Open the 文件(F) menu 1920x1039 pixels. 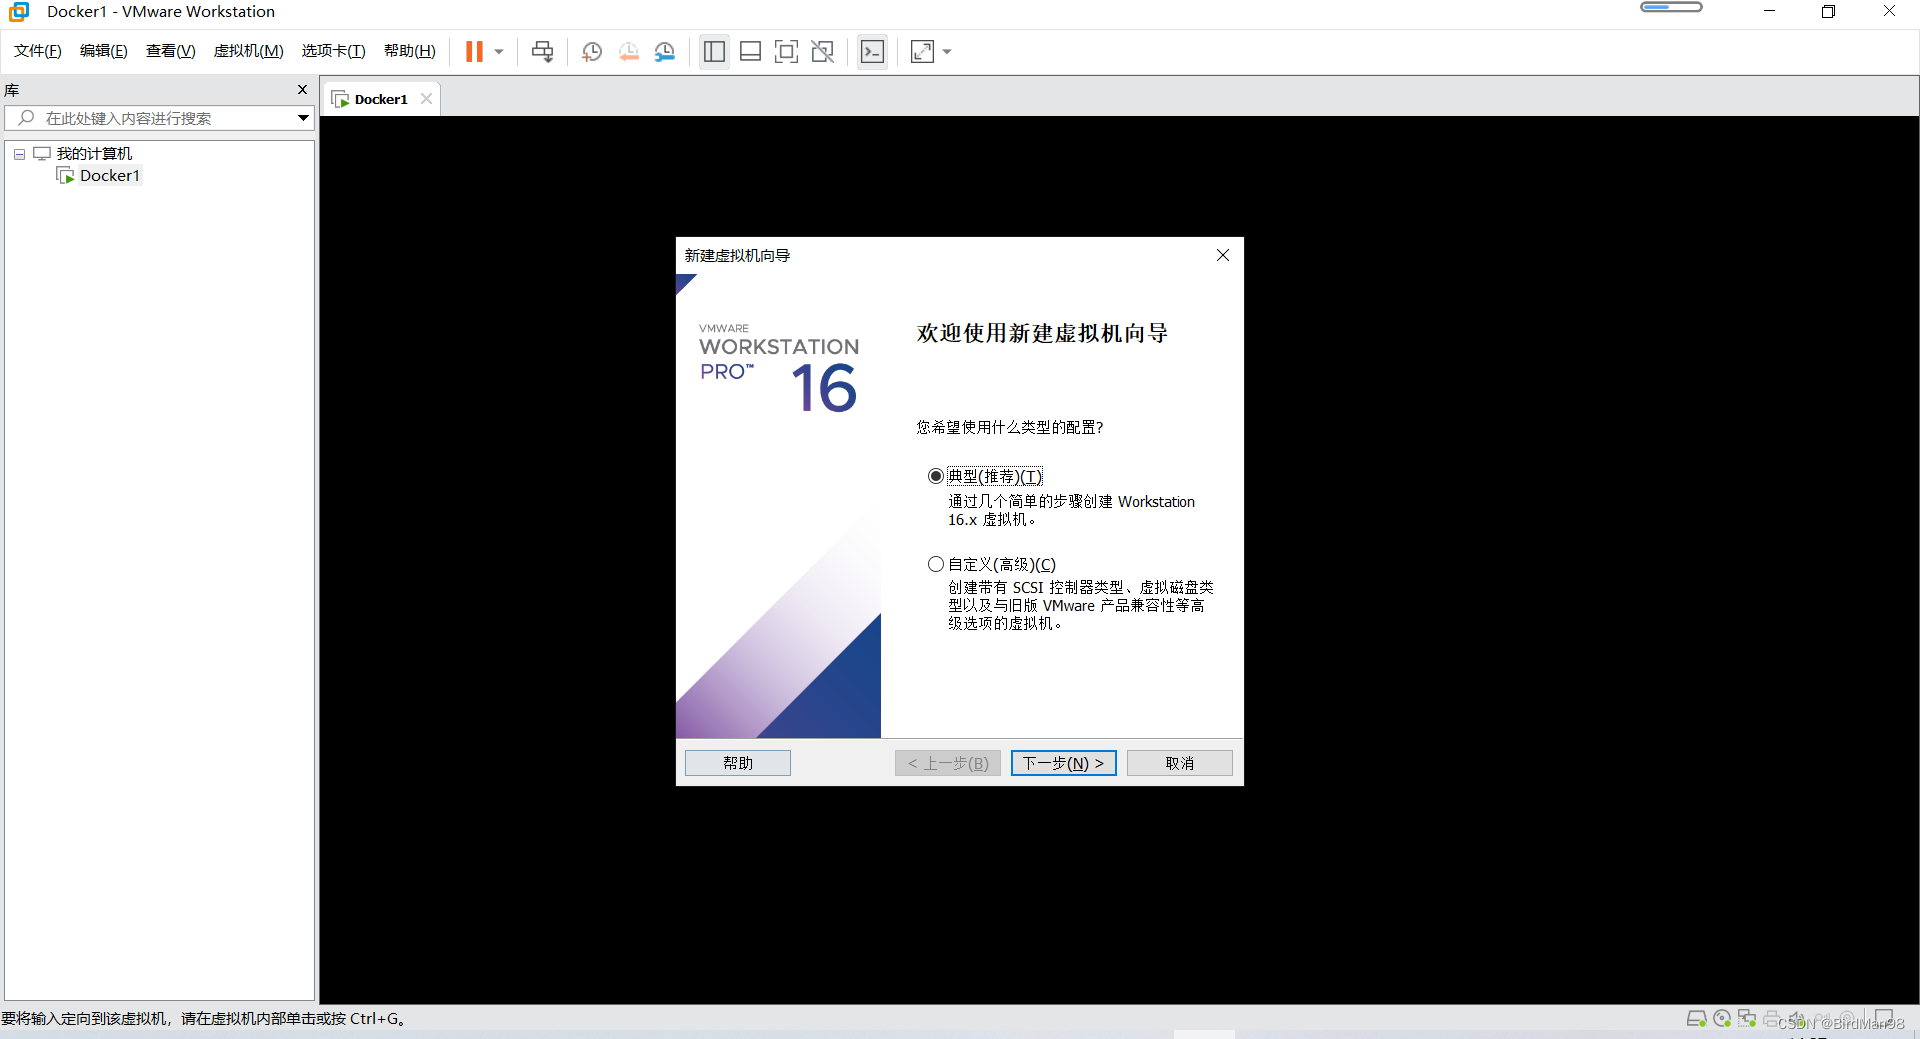tap(38, 51)
